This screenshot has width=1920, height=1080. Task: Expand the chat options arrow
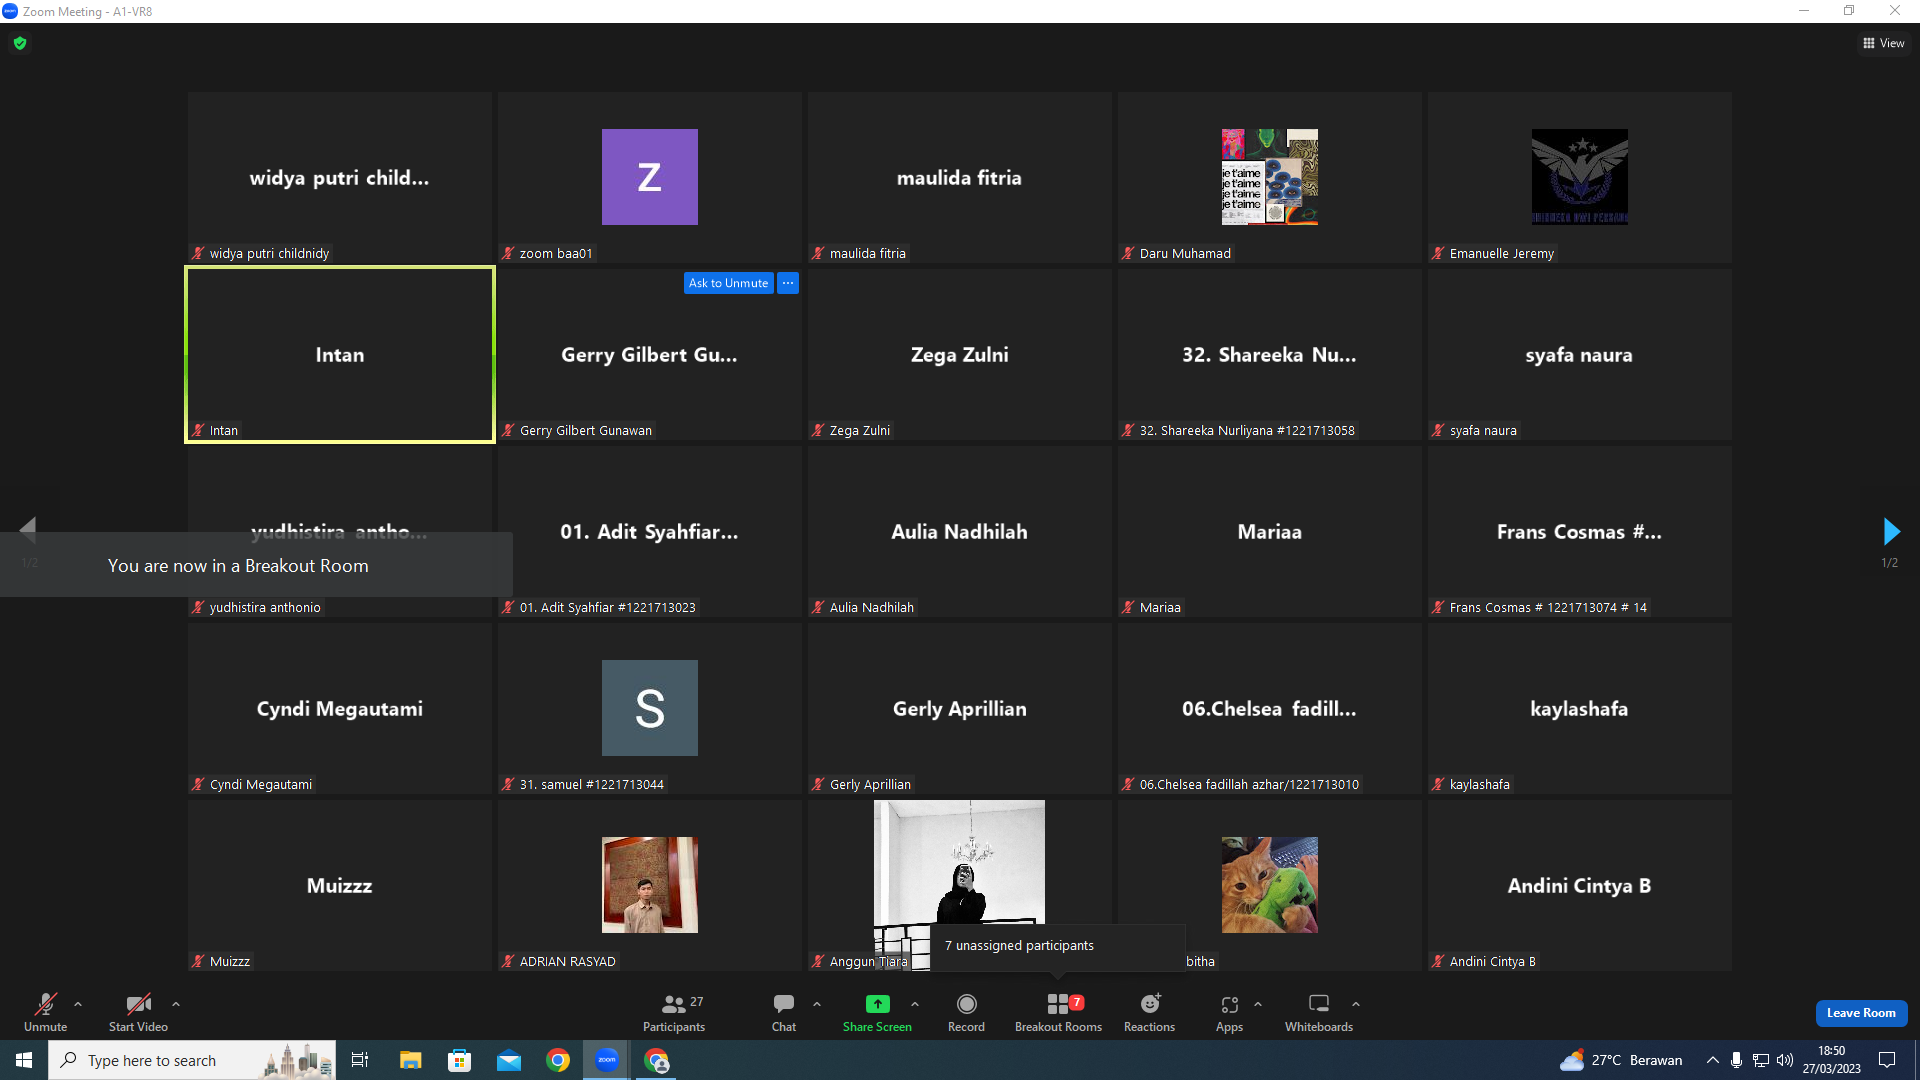point(817,1004)
